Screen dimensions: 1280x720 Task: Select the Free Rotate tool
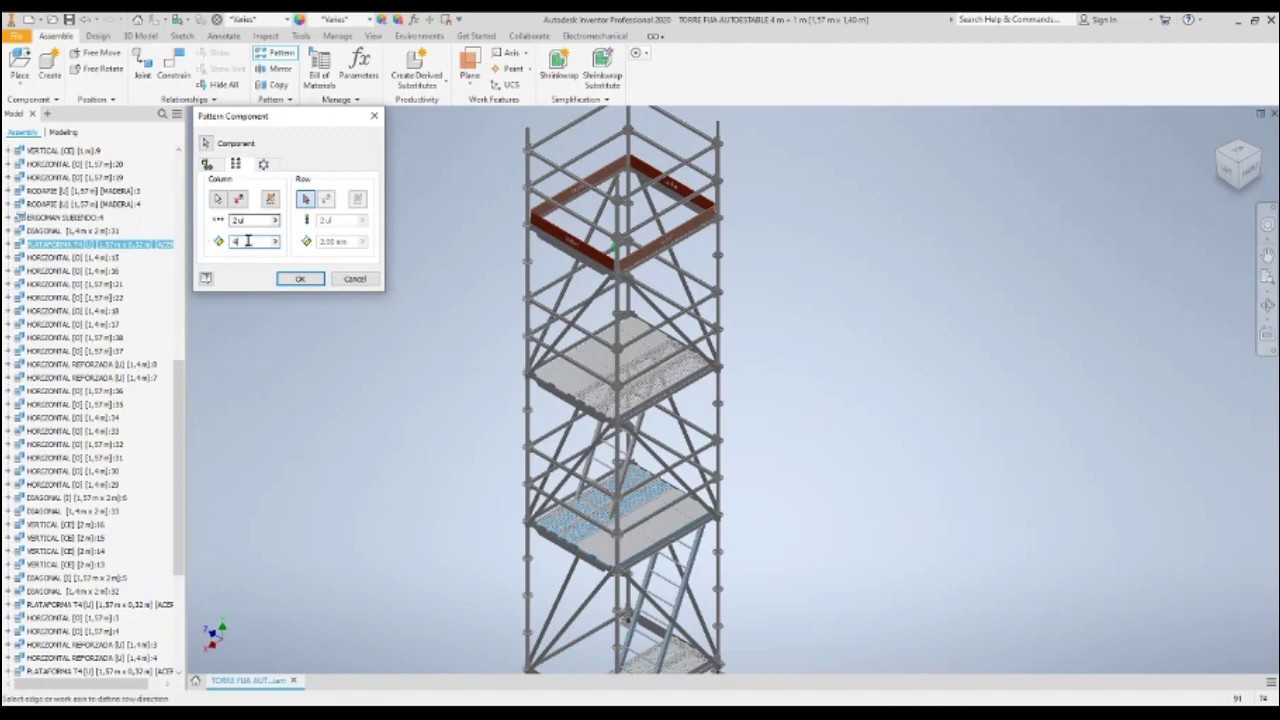click(97, 69)
